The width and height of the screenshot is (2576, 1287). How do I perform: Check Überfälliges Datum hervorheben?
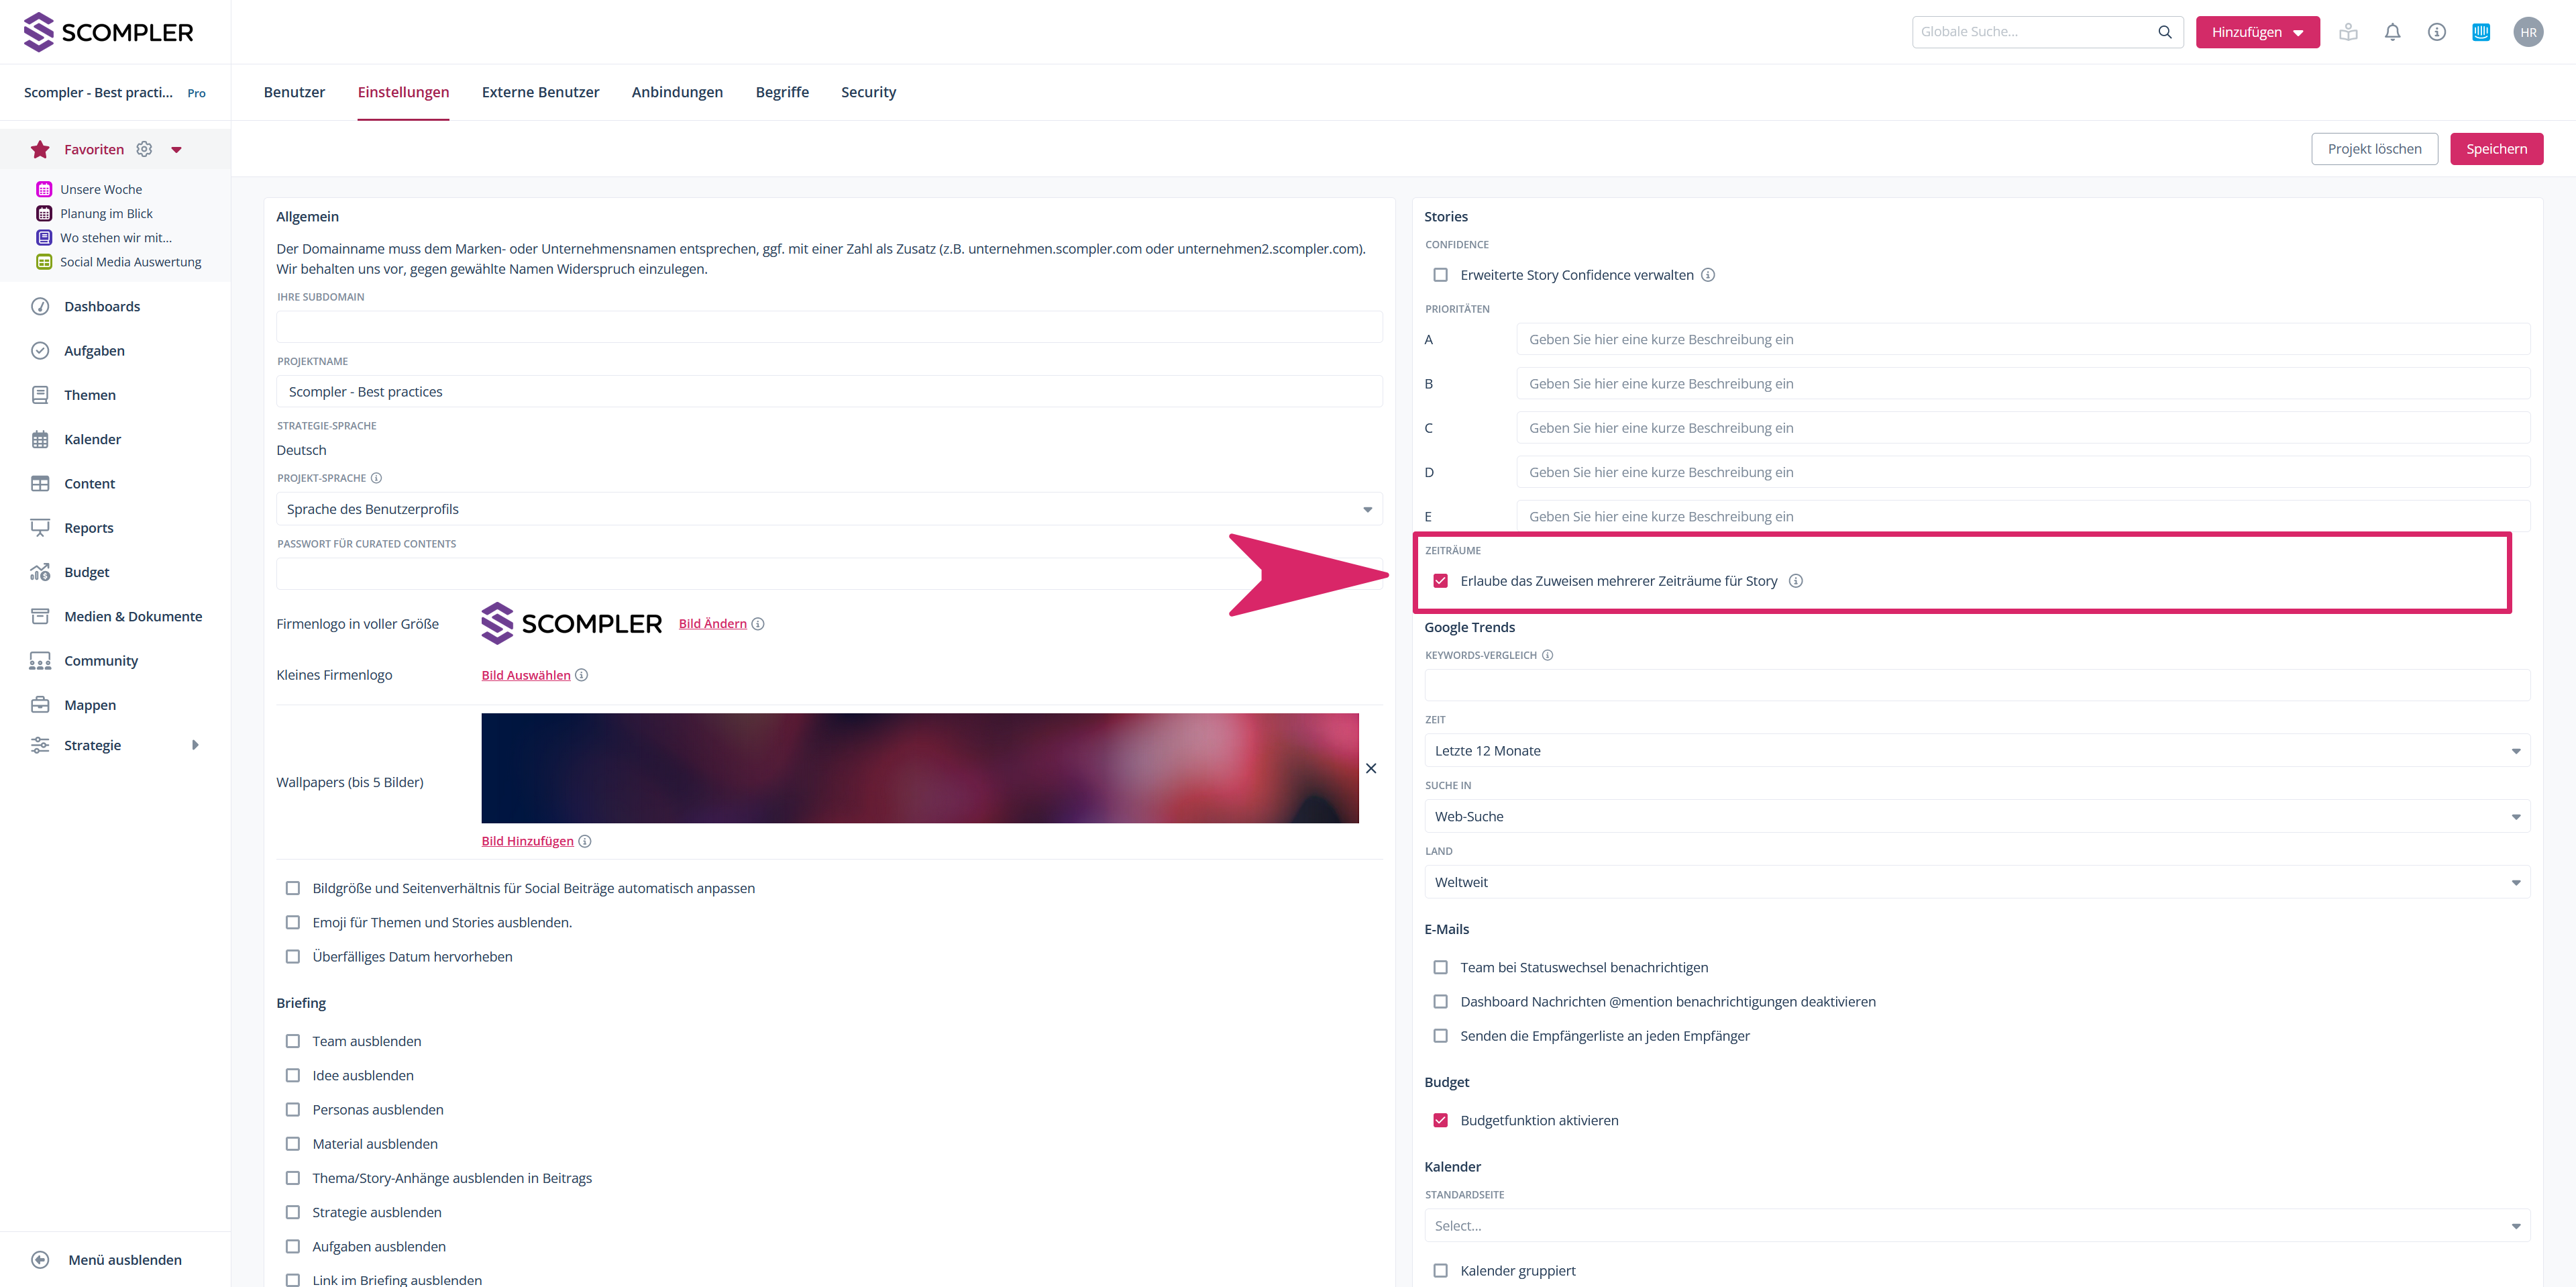pyautogui.click(x=293, y=956)
